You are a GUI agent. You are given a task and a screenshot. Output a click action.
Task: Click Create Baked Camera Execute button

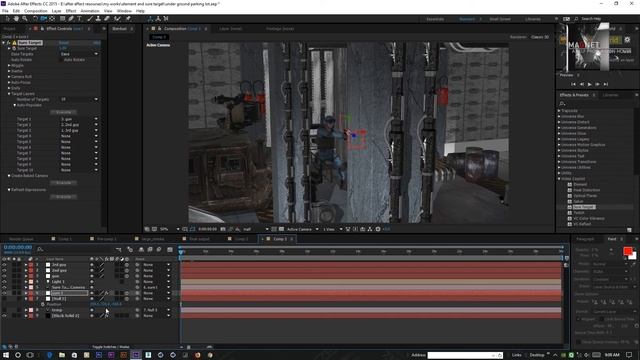[x=64, y=182]
